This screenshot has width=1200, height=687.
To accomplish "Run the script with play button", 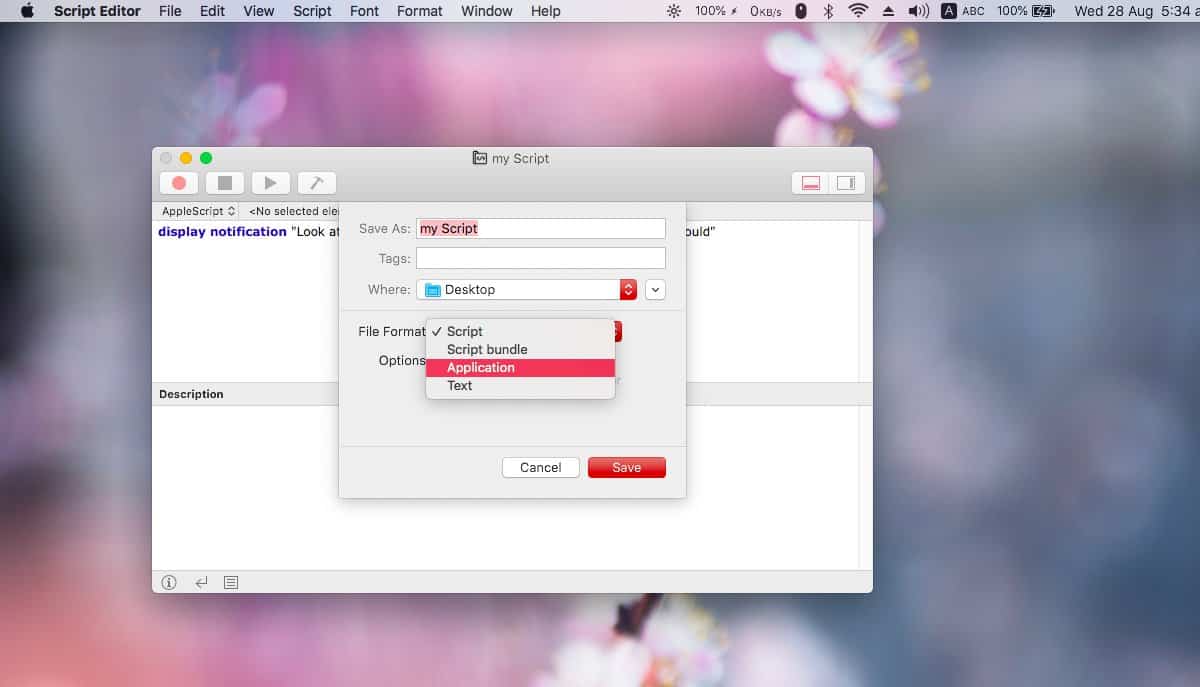I will (x=271, y=183).
